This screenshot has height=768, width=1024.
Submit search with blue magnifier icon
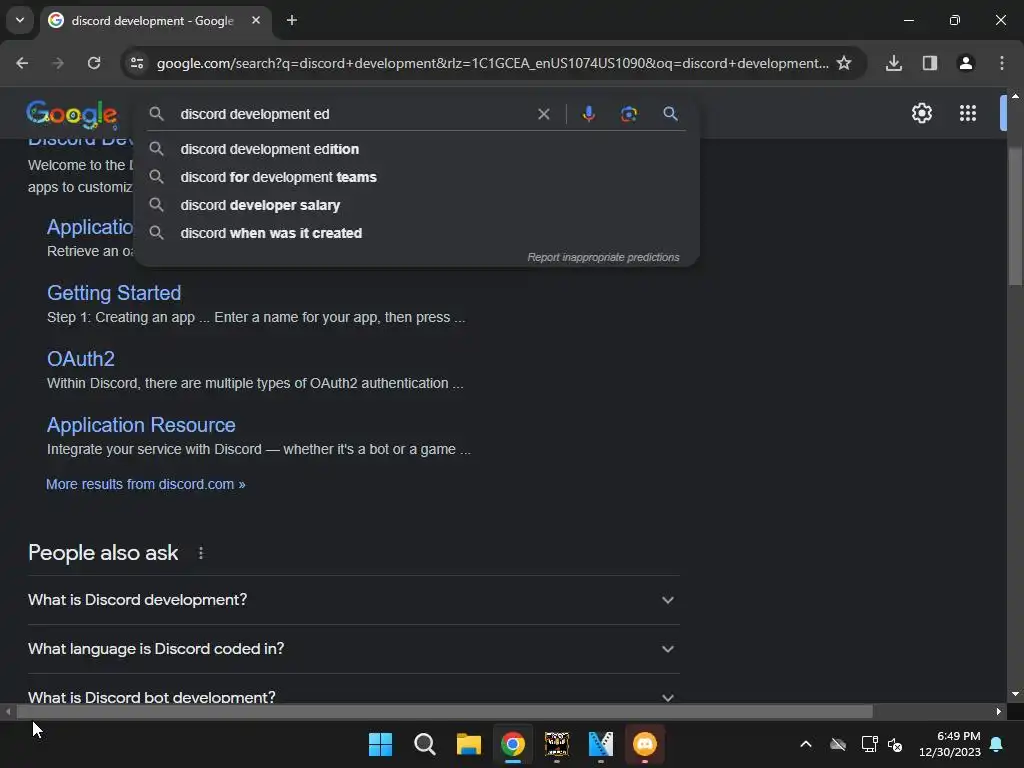(x=670, y=114)
